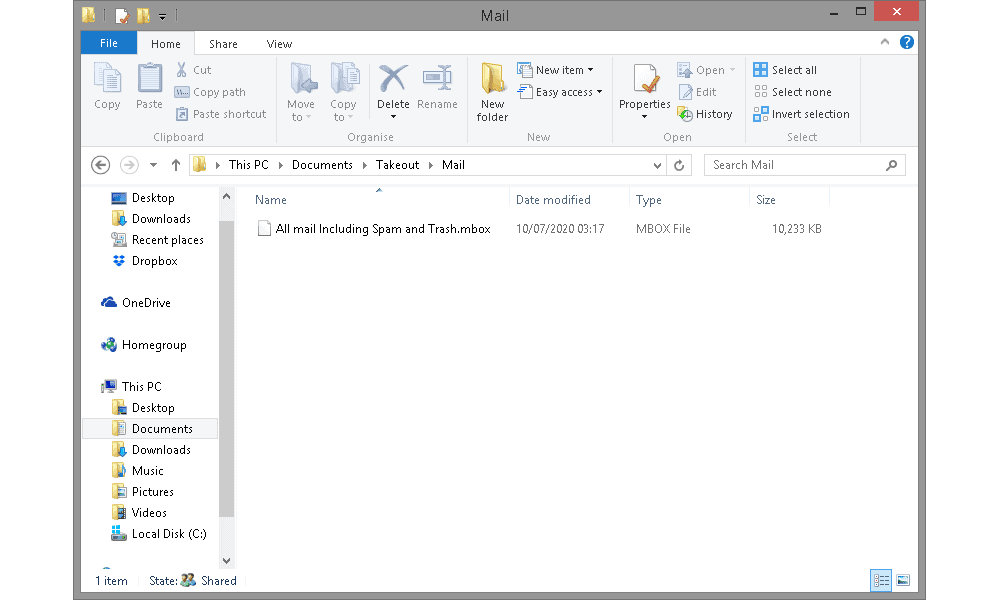This screenshot has width=1000, height=600.
Task: Sort by the Name column header
Action: point(271,200)
